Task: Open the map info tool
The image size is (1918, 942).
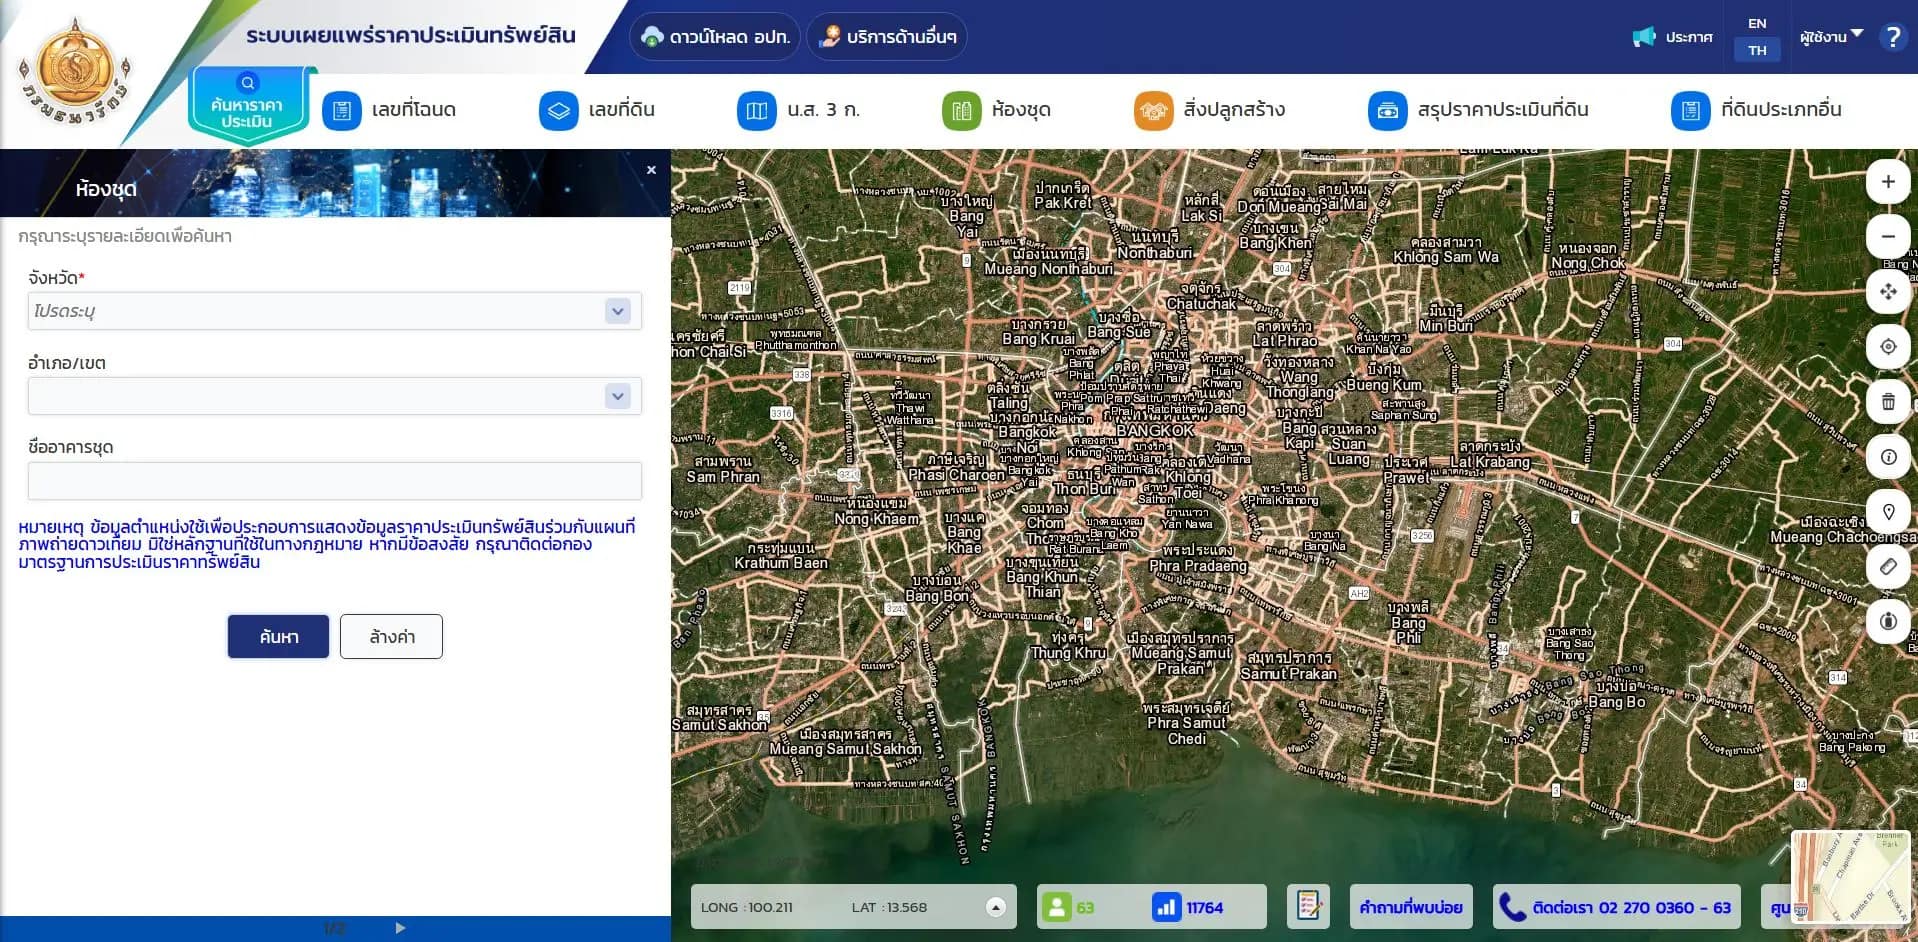Action: tap(1887, 457)
